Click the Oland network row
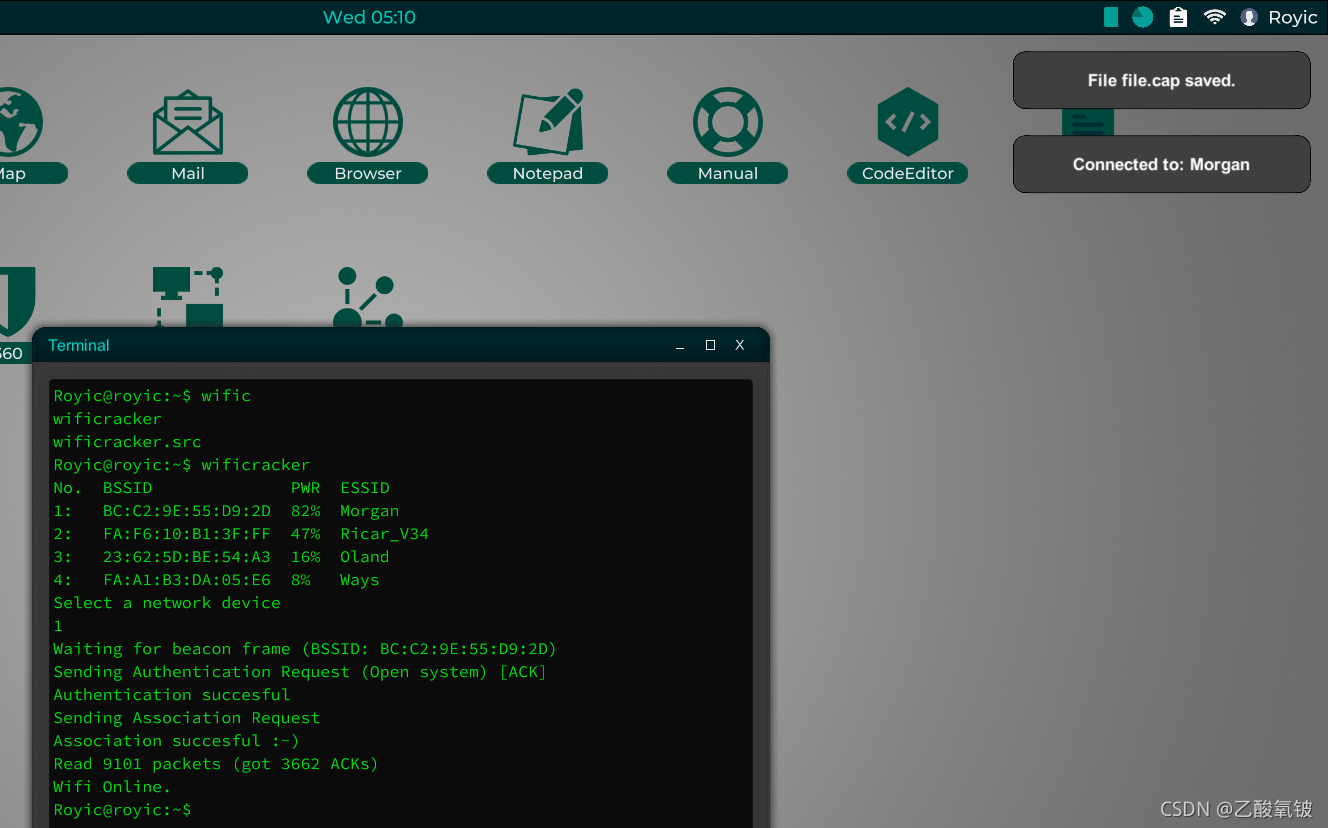 point(221,557)
